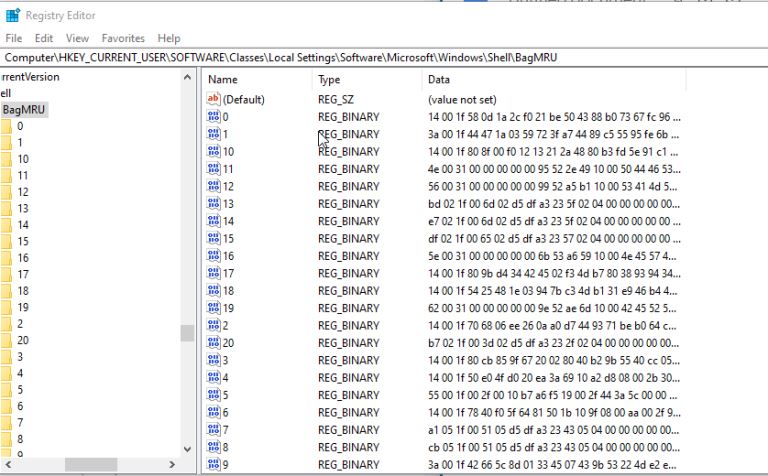Click the tree vertical scrollbar thumb
The height and width of the screenshot is (476, 768).
(187, 333)
